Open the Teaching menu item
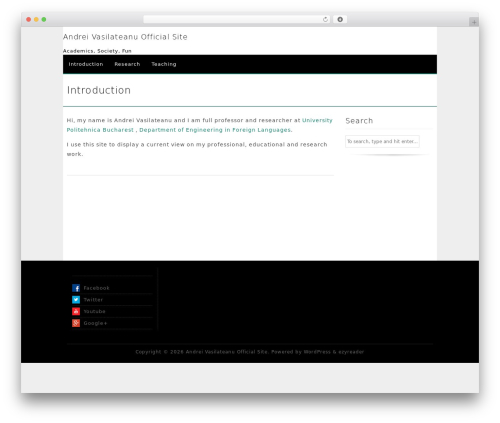 164,64
